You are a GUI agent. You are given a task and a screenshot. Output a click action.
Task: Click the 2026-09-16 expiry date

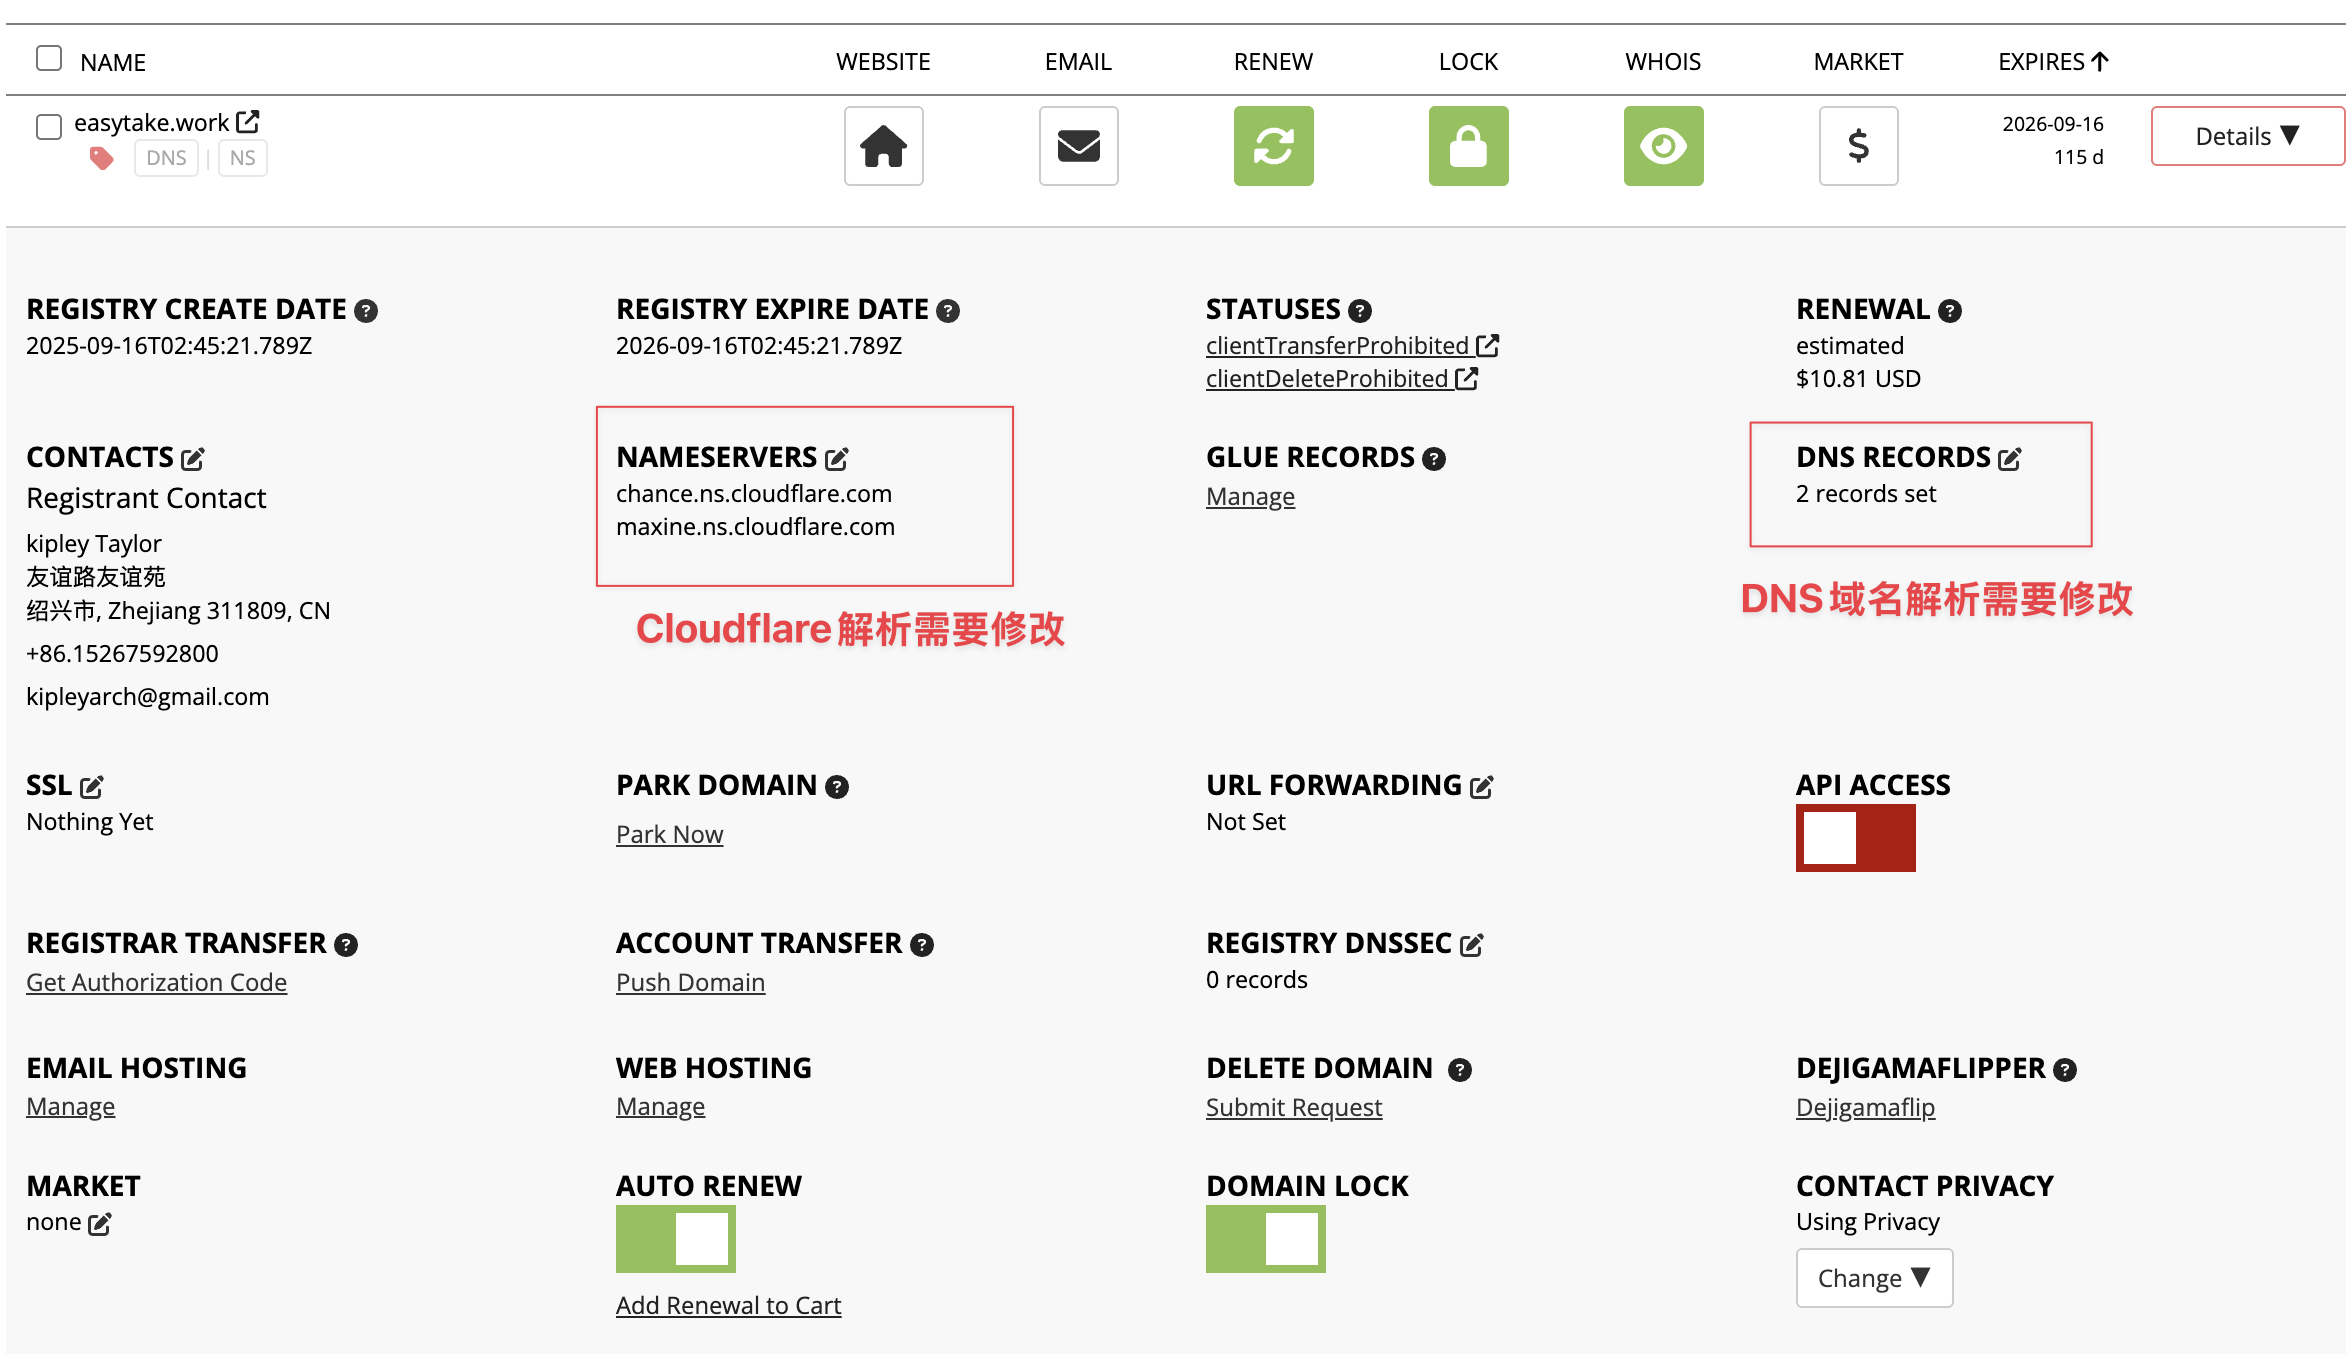(2052, 124)
